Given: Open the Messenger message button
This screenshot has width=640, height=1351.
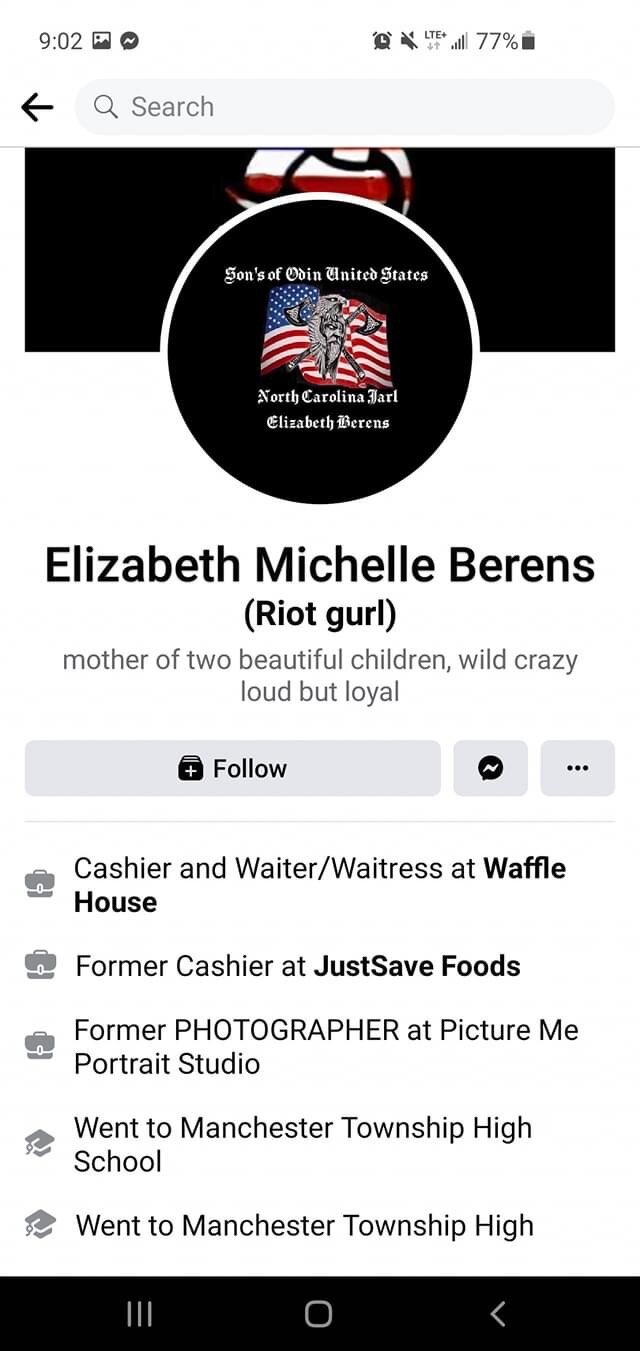Looking at the screenshot, I should 490,768.
